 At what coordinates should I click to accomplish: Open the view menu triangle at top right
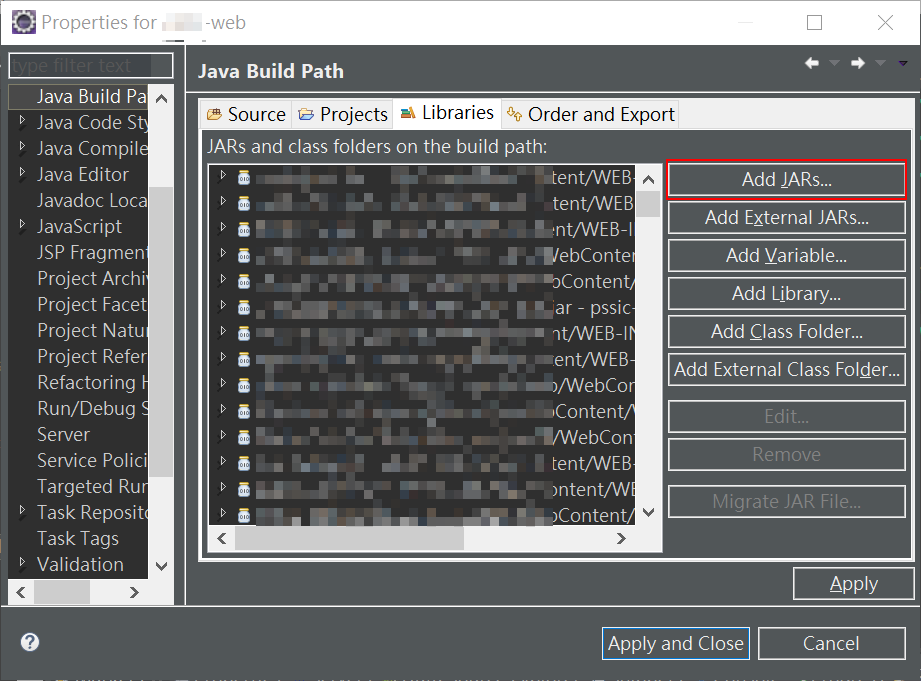(x=903, y=63)
